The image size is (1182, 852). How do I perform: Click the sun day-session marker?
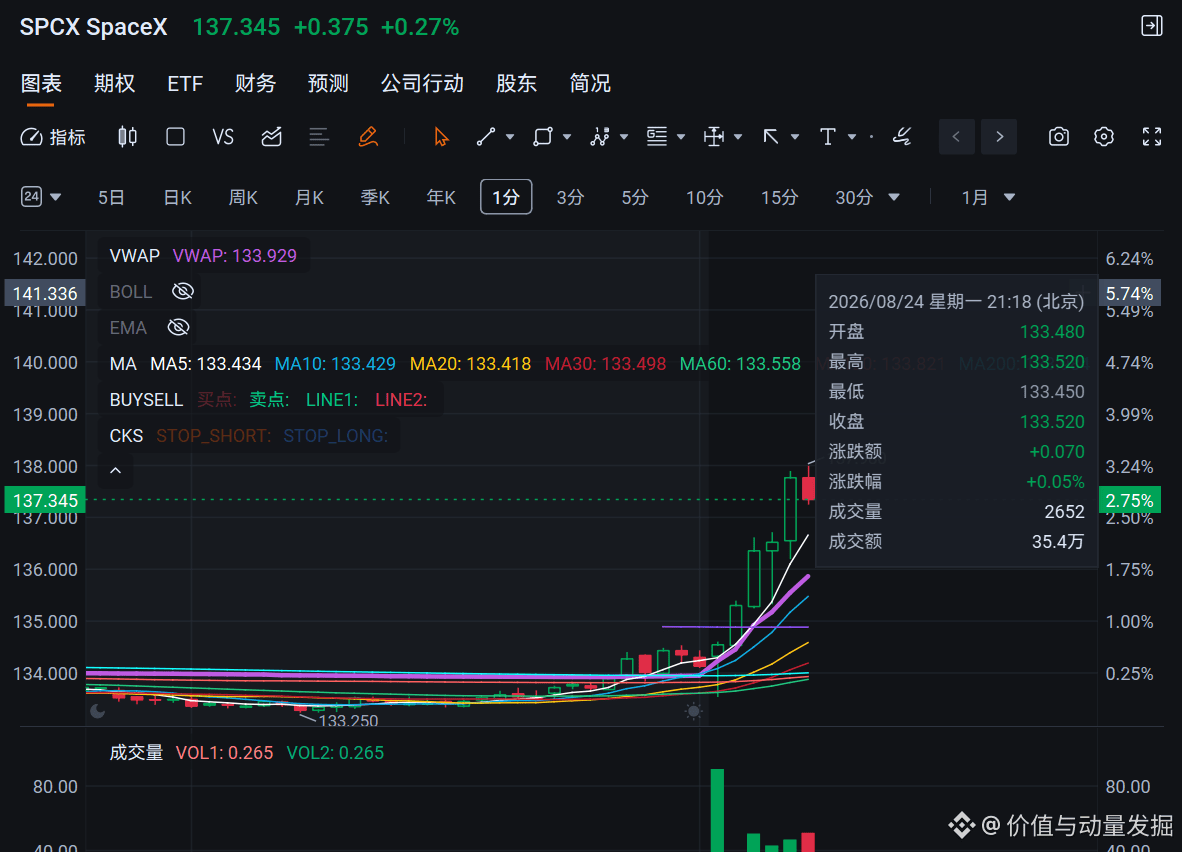[694, 711]
